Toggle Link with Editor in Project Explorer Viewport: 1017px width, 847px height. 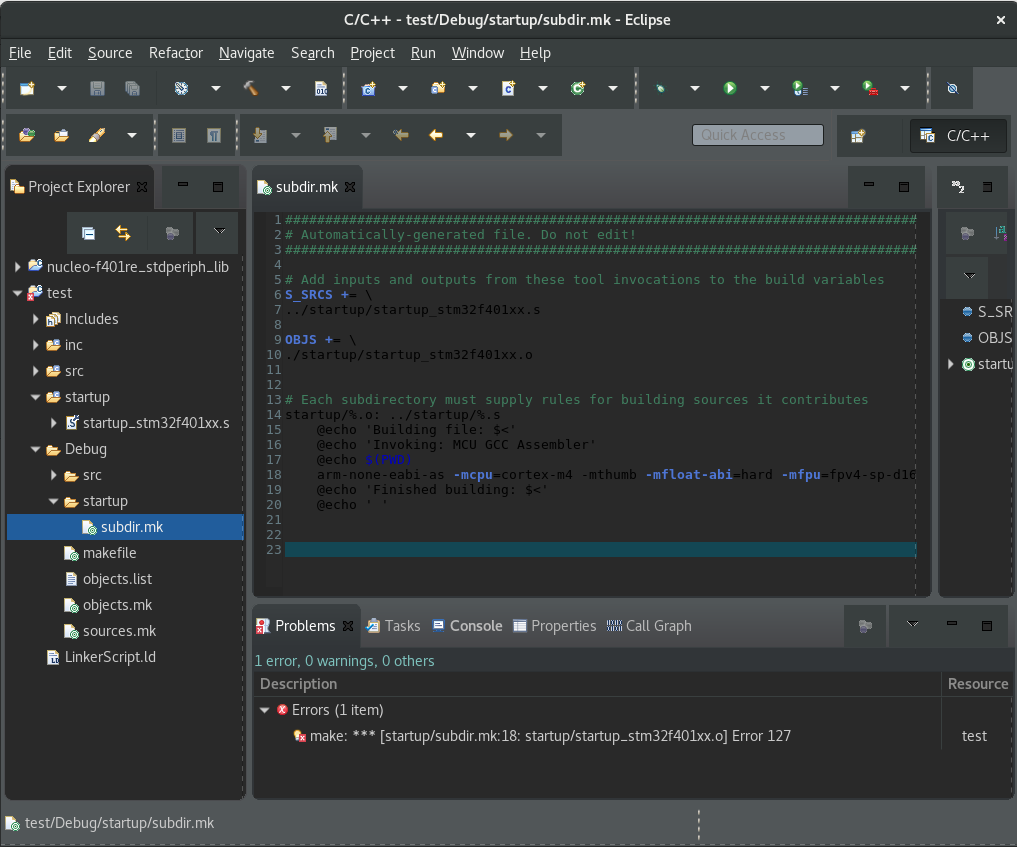pyautogui.click(x=122, y=233)
